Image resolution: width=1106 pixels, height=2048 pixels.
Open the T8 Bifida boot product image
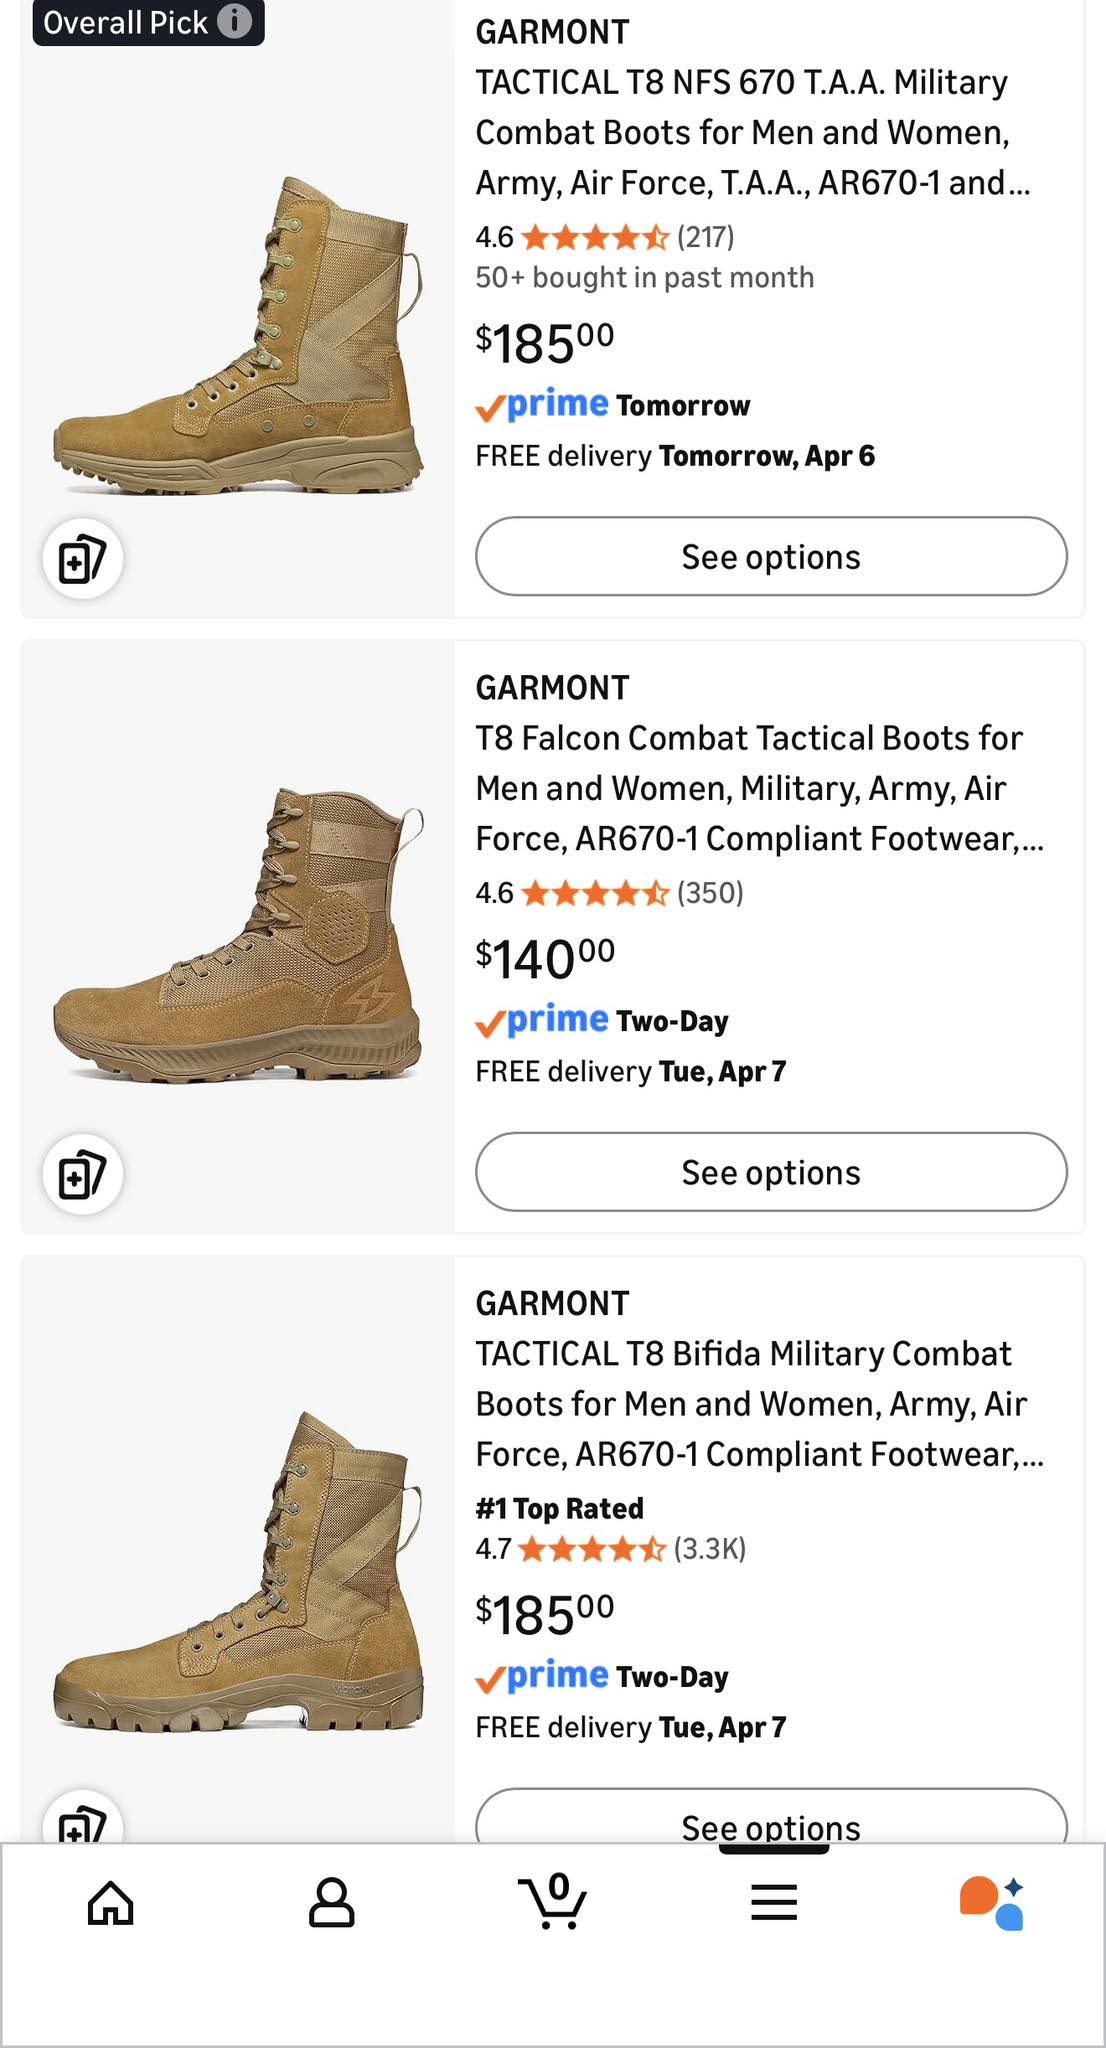click(x=238, y=1571)
